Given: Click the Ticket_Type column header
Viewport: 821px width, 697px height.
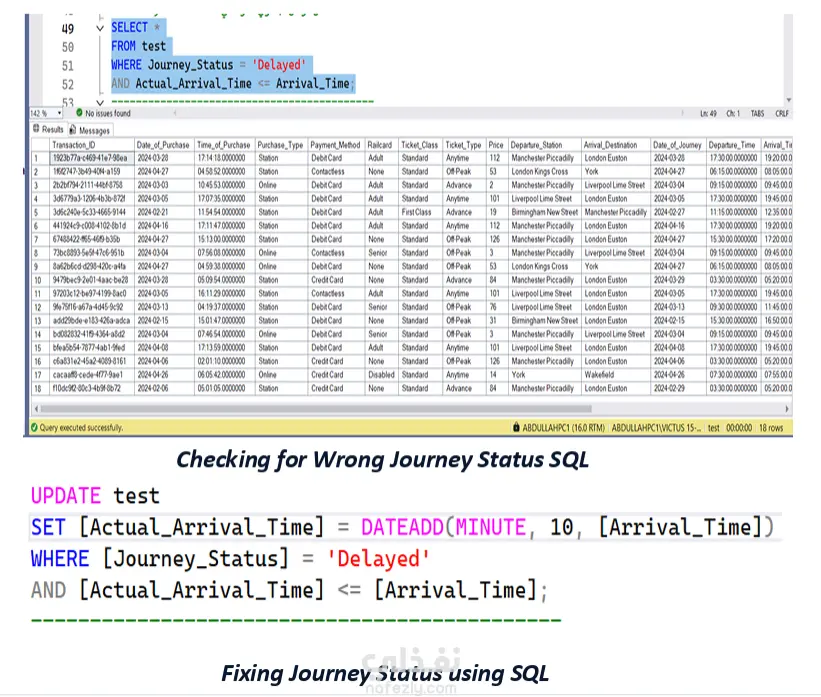Looking at the screenshot, I should coord(464,145).
